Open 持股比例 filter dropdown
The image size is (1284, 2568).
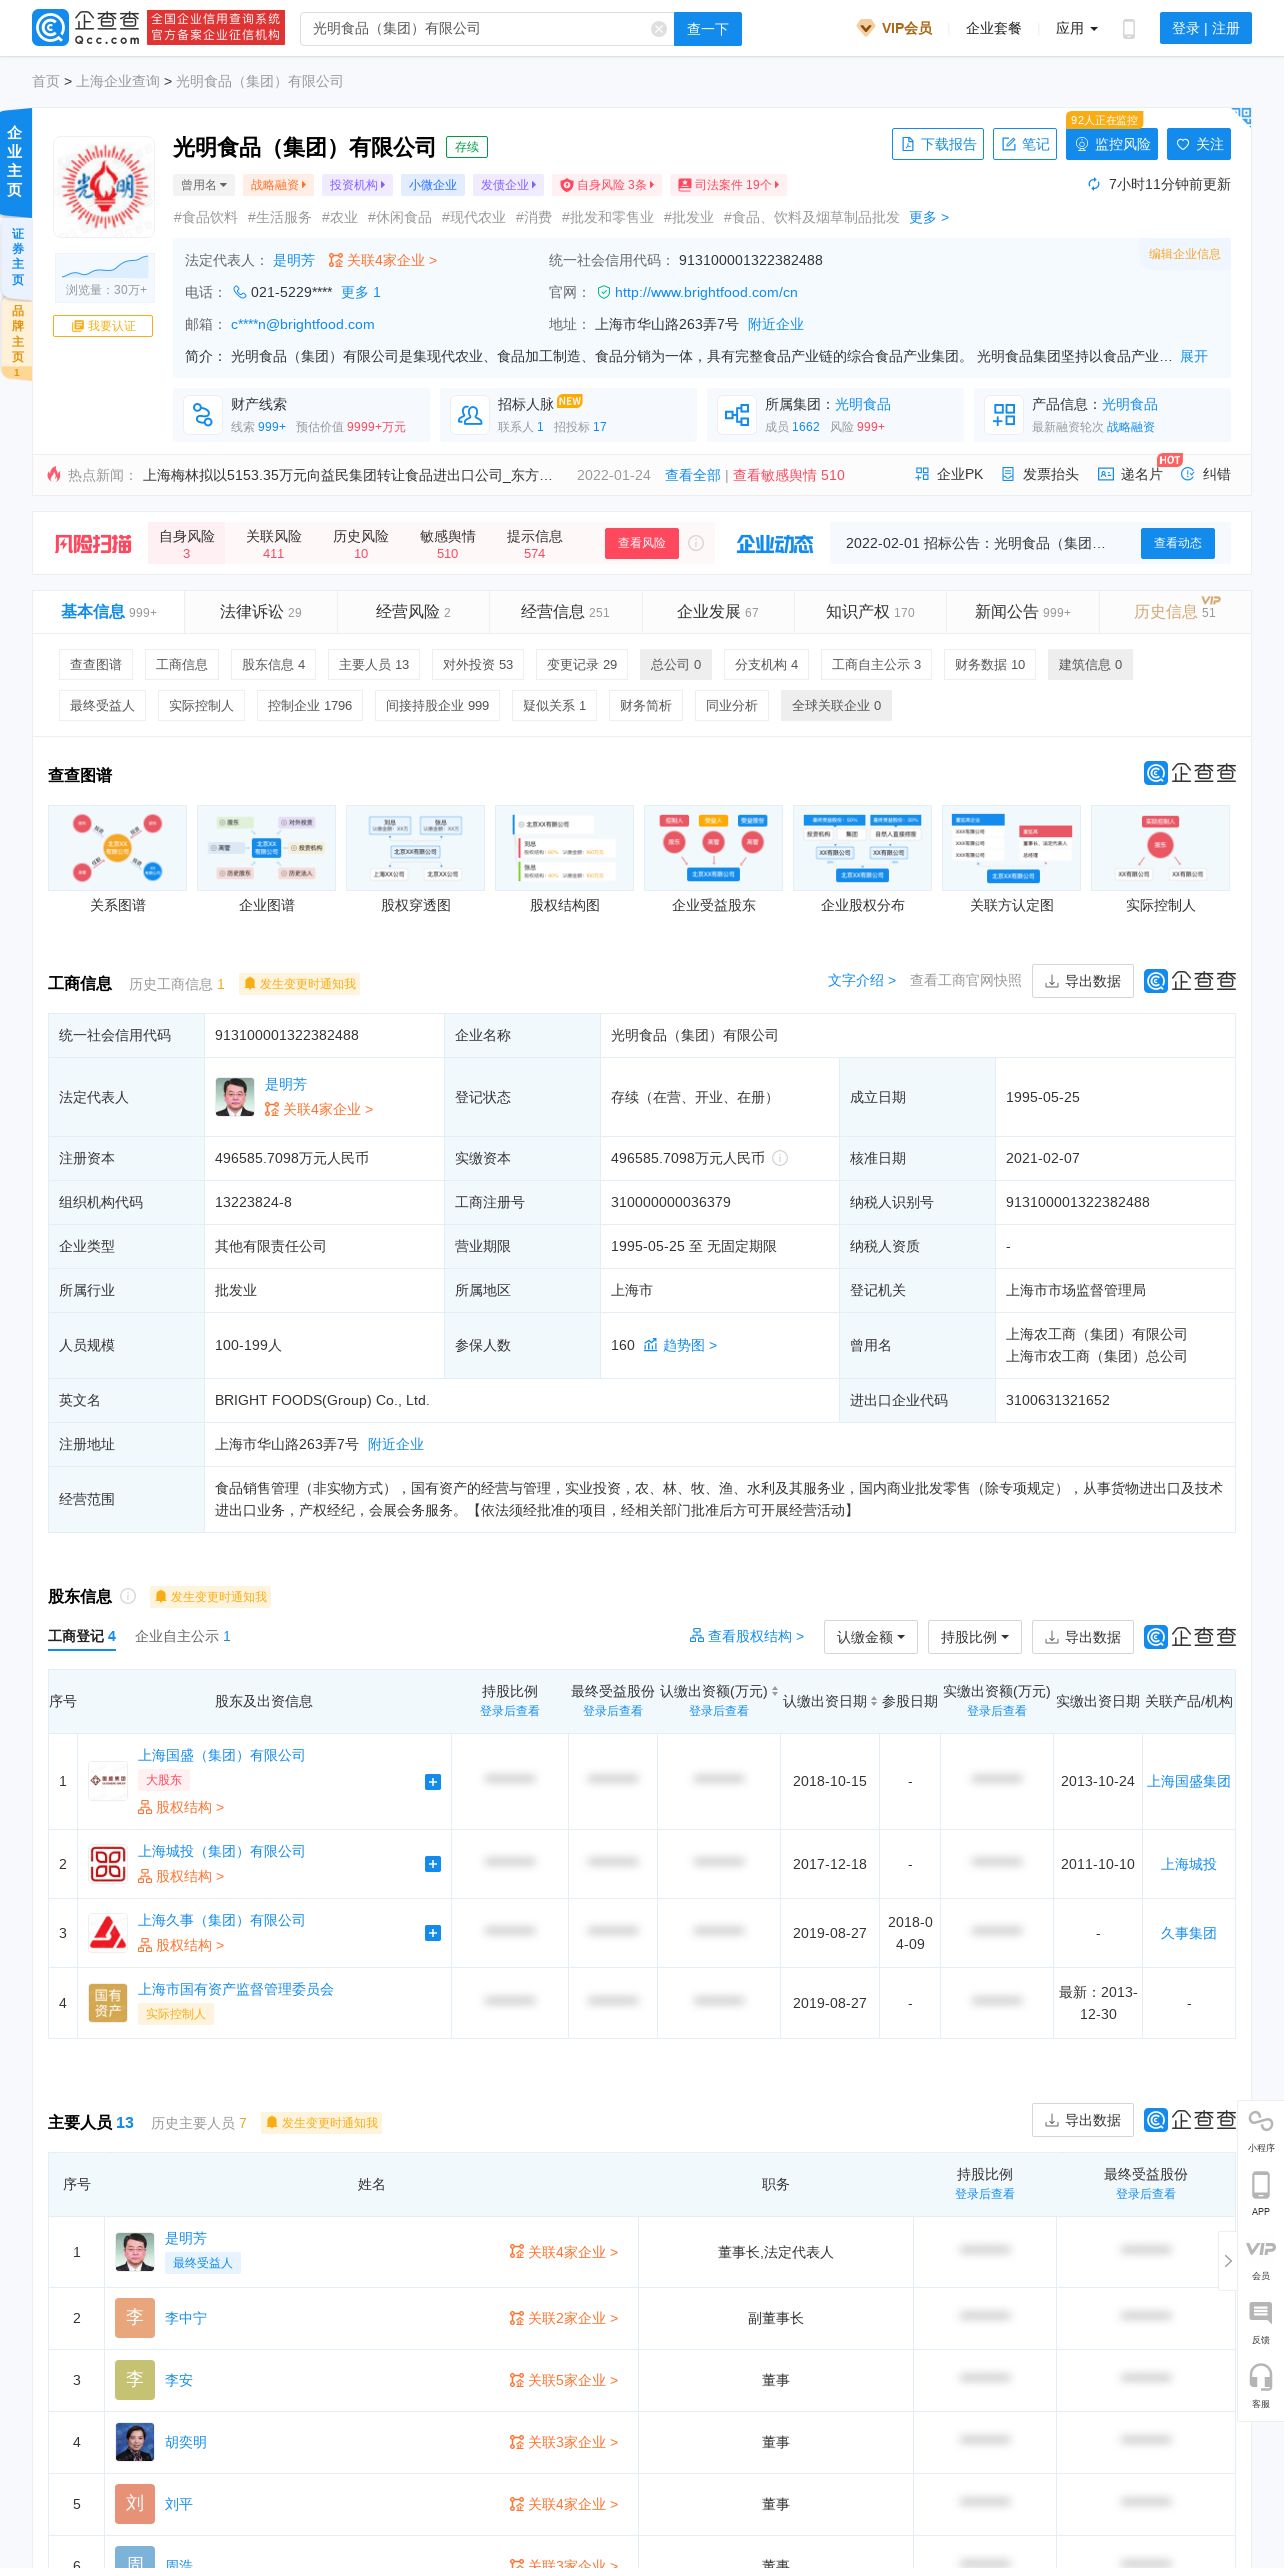975,1637
